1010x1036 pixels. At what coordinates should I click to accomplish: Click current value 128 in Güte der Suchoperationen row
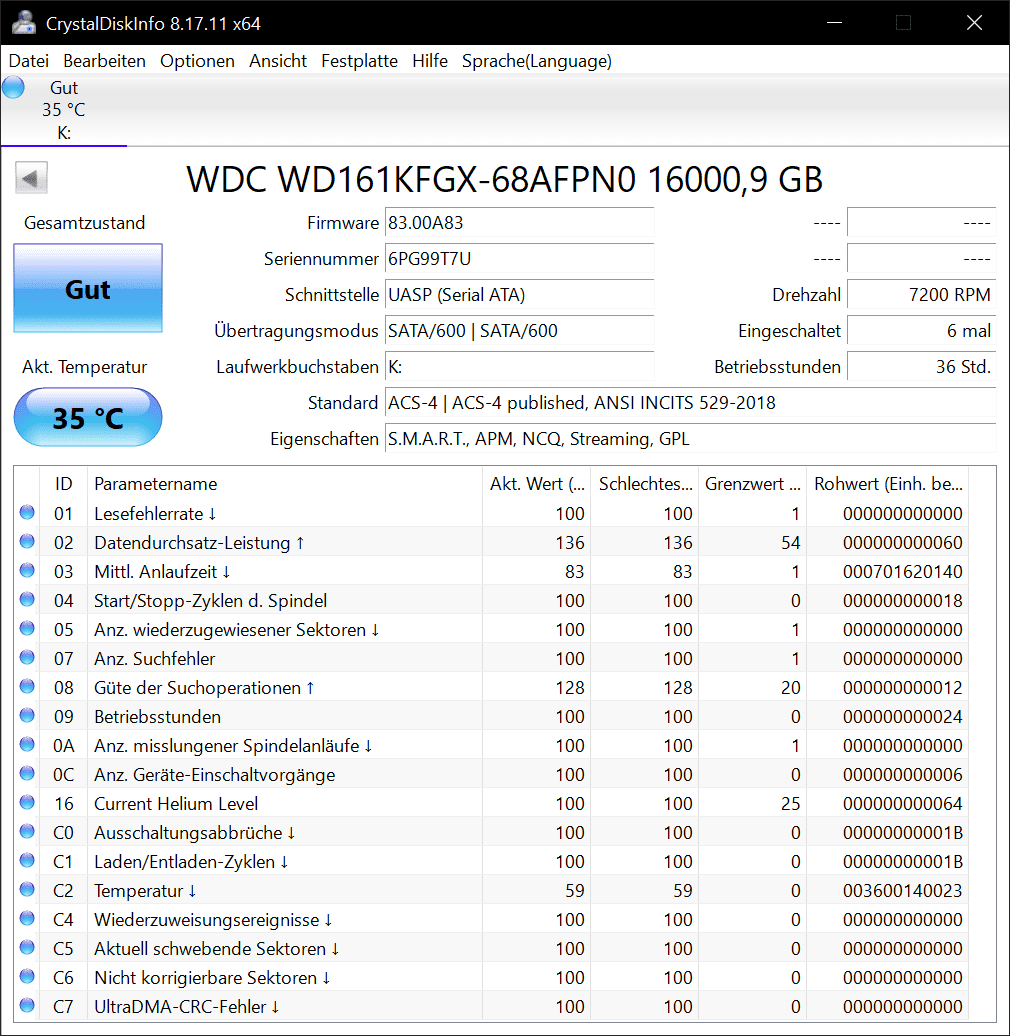(x=570, y=687)
